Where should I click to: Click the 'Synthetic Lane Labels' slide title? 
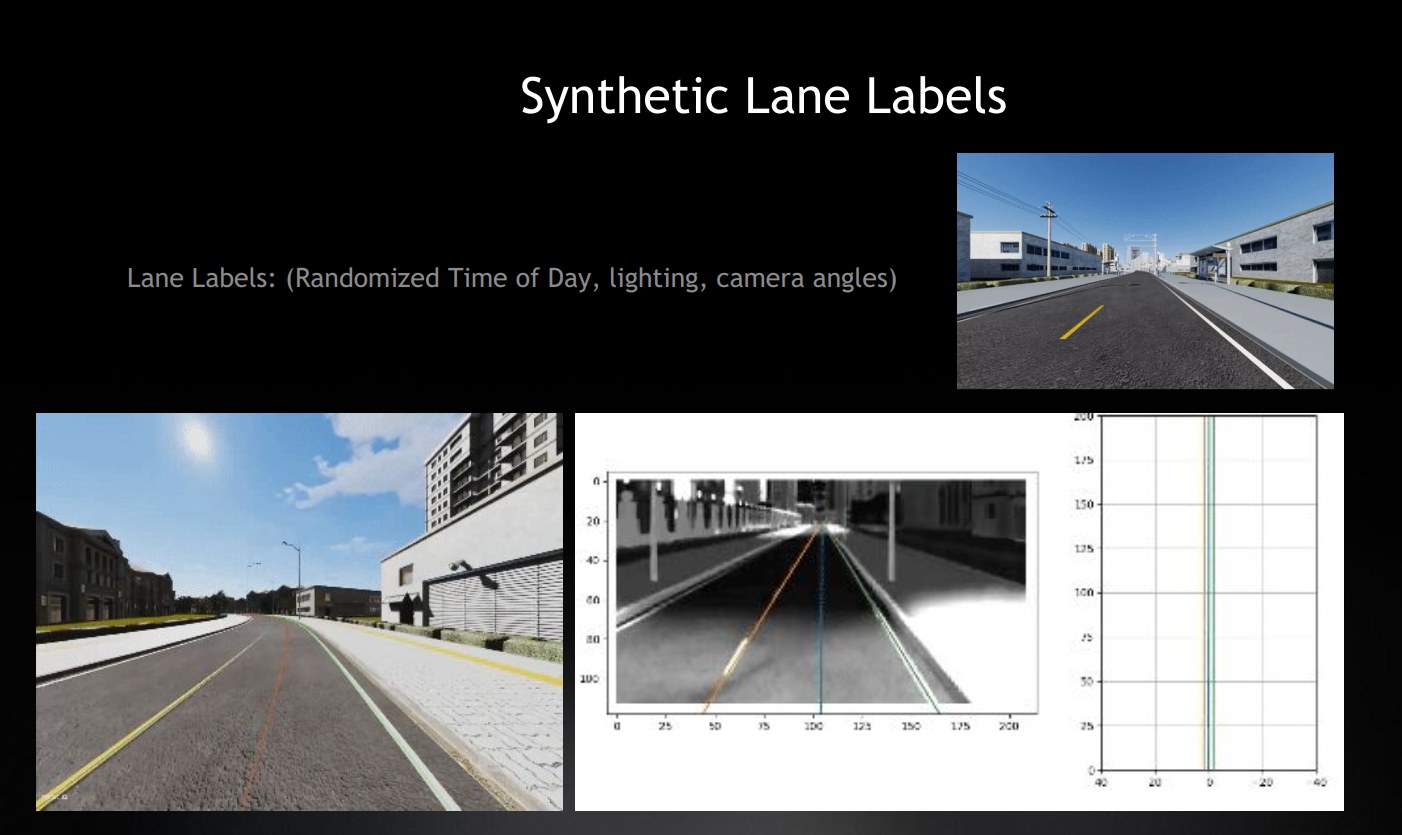click(x=763, y=97)
